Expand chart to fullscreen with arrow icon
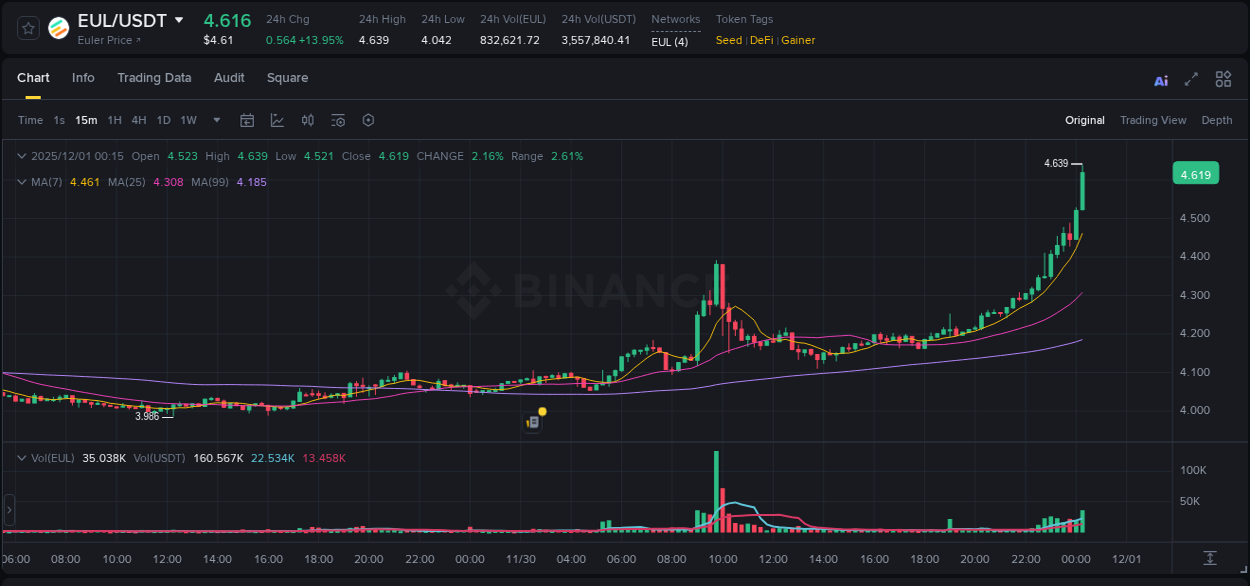This screenshot has width=1250, height=586. pyautogui.click(x=1193, y=79)
